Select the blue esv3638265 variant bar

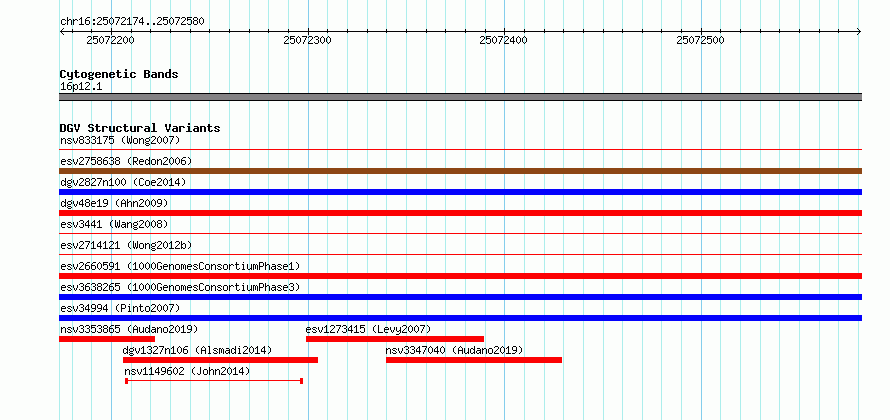(460, 297)
